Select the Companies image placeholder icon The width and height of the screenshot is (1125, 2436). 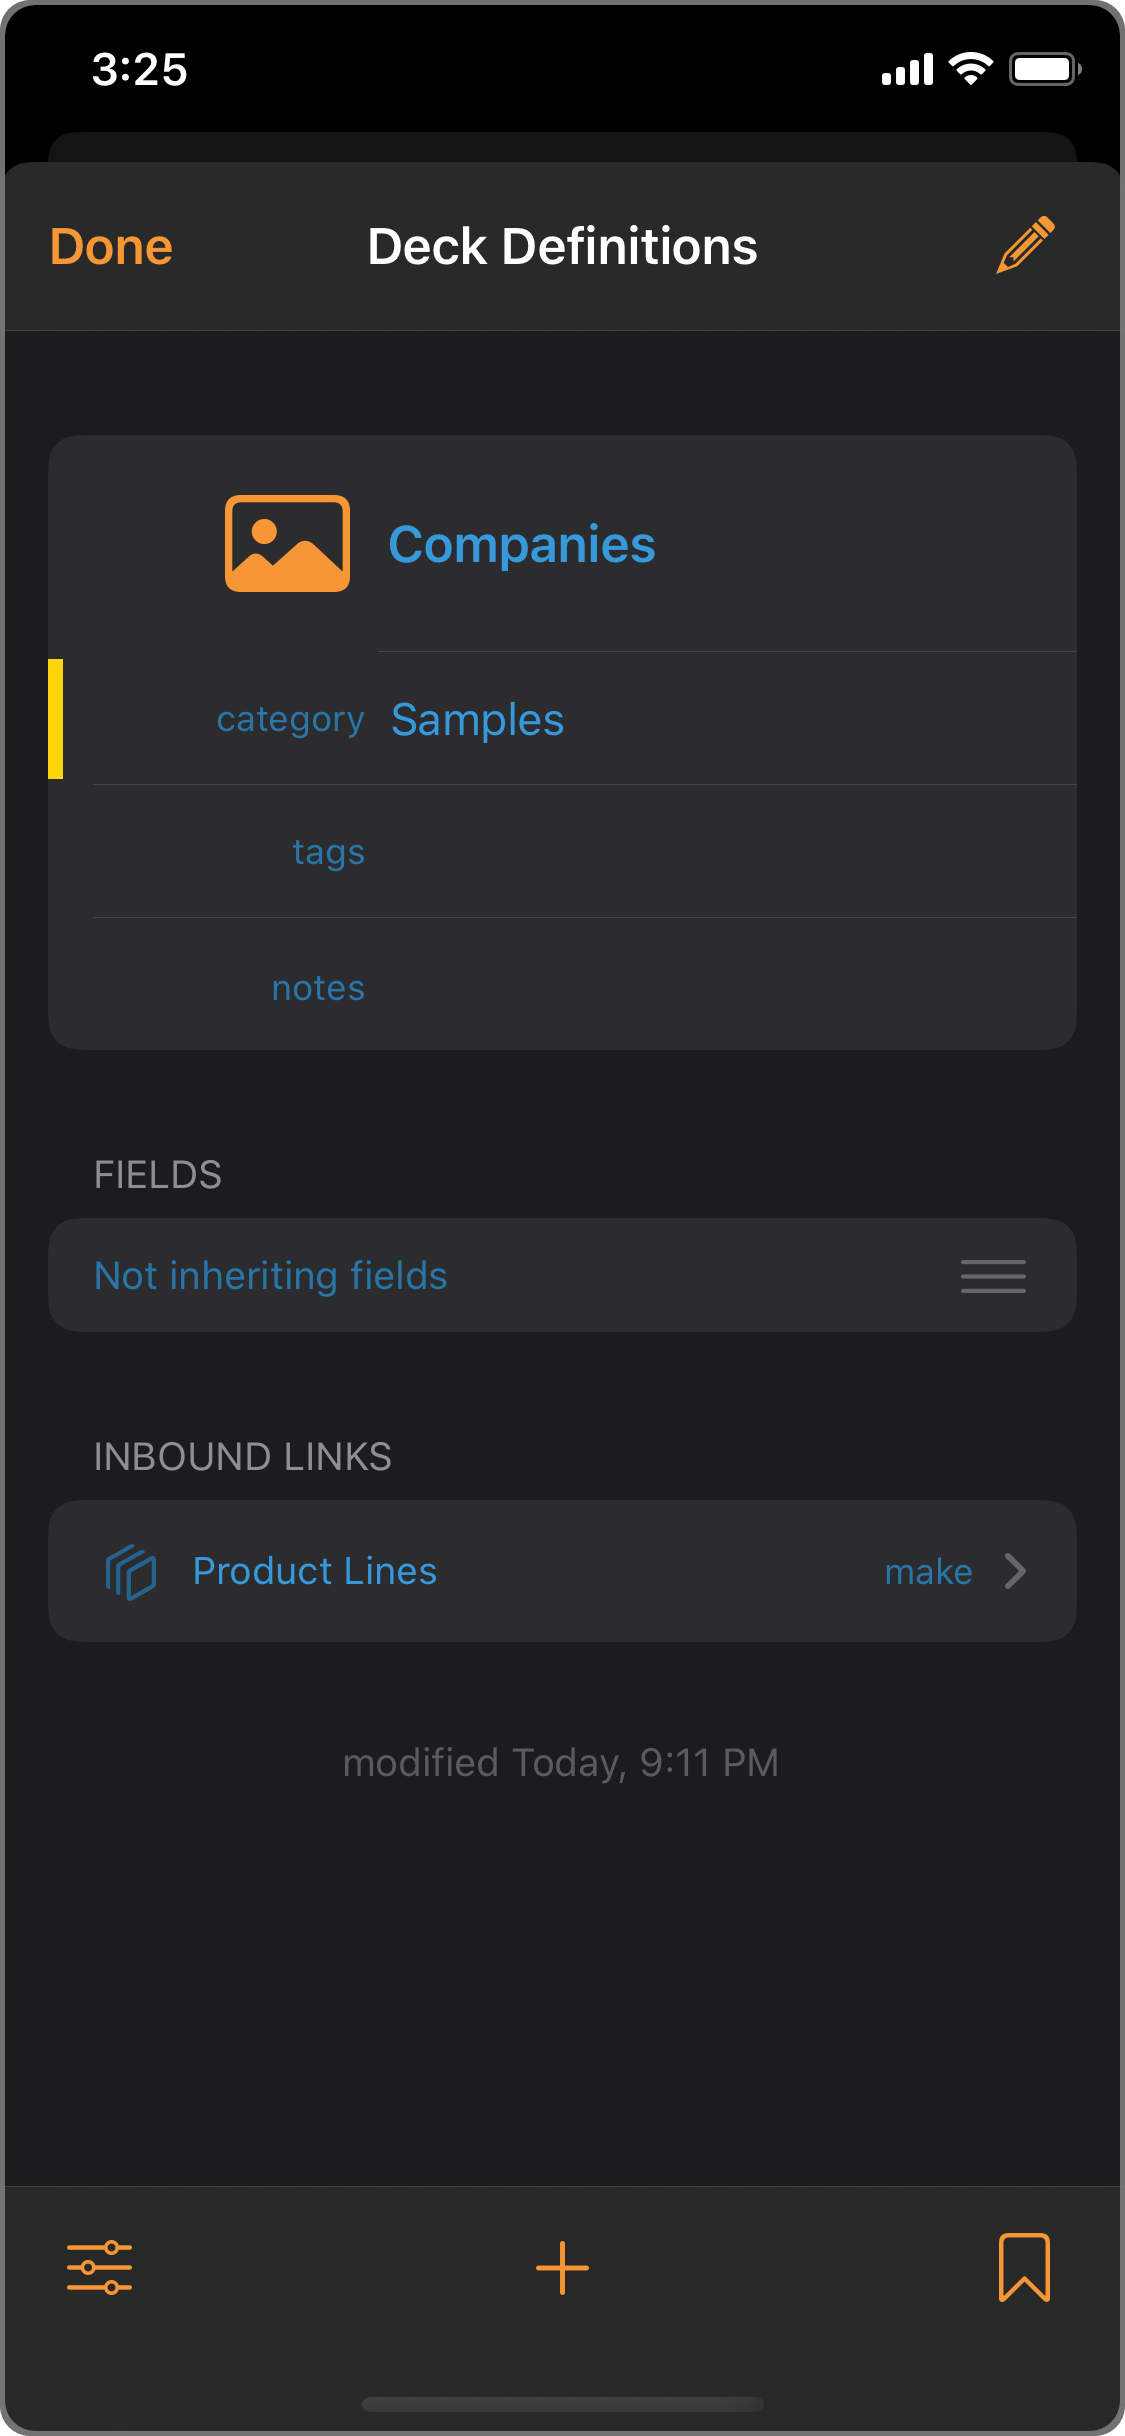pyautogui.click(x=287, y=544)
